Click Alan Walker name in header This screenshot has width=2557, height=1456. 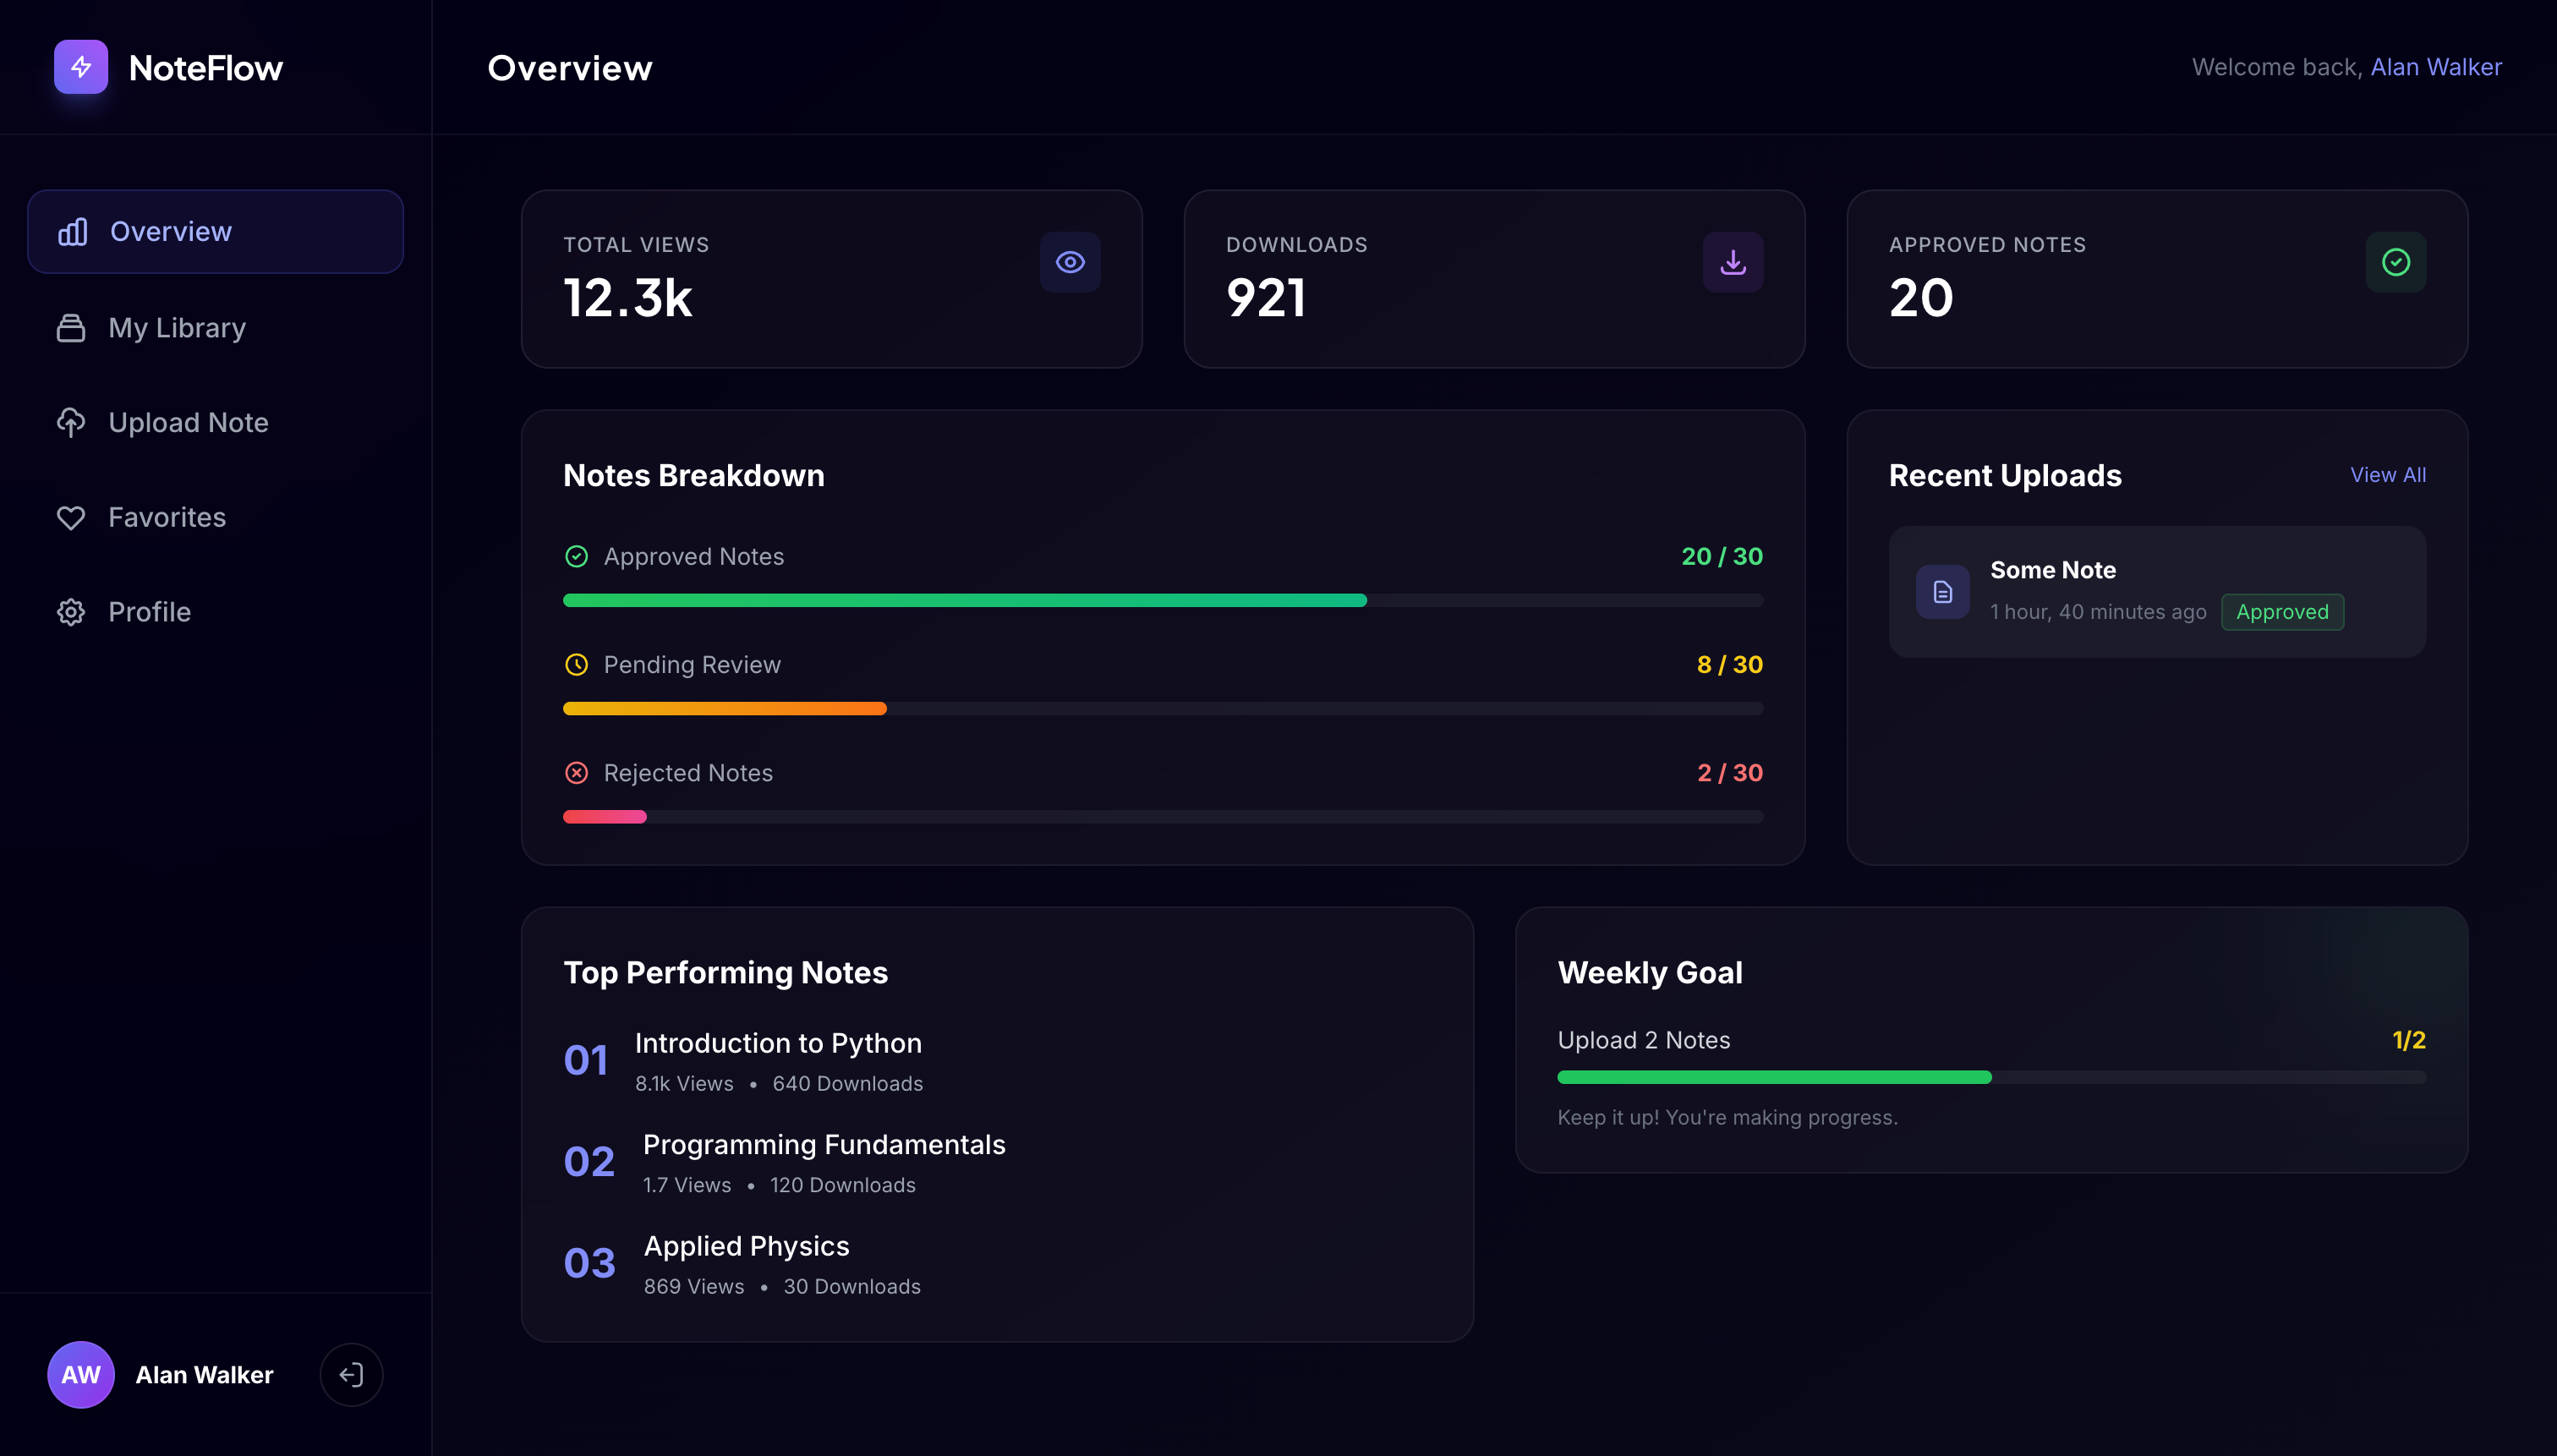click(x=2435, y=67)
